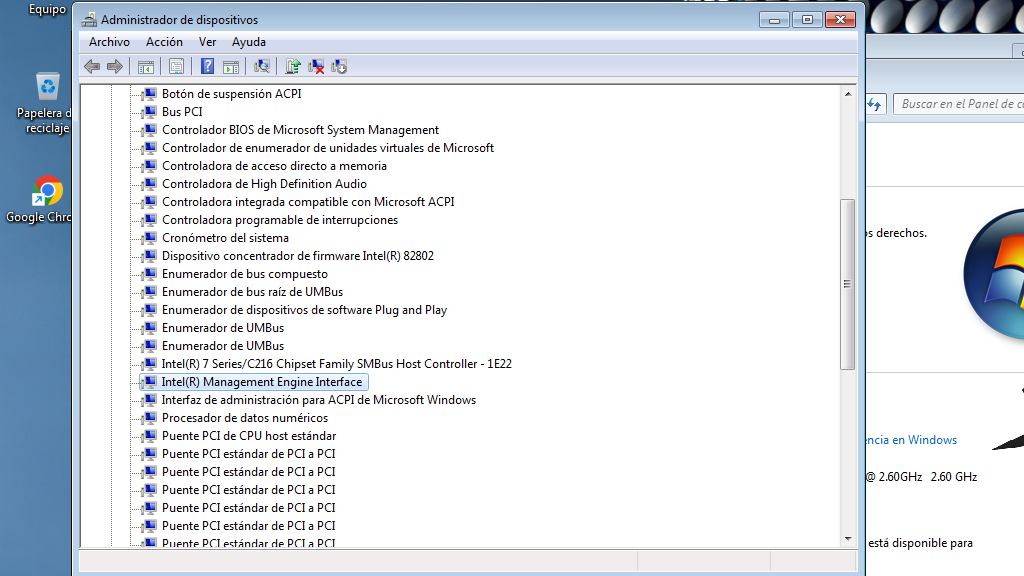Click the icon beside Procesador de datos numéricos

click(150, 417)
